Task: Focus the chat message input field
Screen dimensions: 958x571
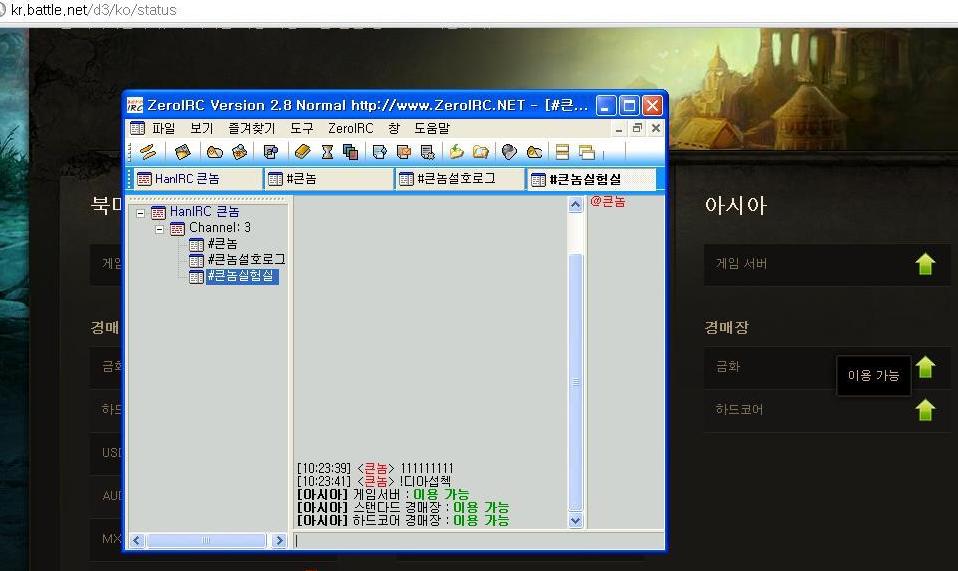Action: pos(478,540)
